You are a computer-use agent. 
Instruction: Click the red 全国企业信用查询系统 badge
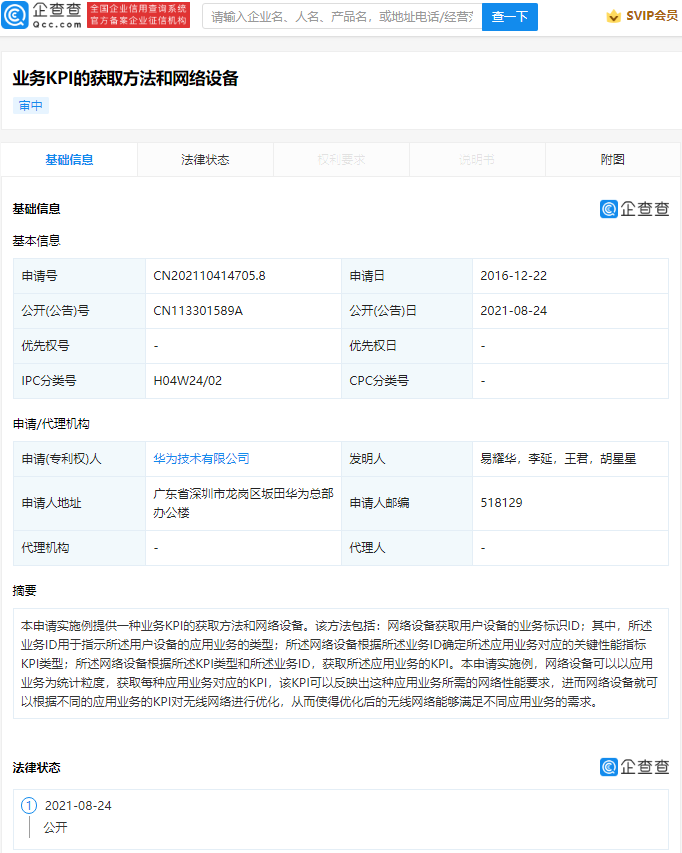pyautogui.click(x=138, y=15)
